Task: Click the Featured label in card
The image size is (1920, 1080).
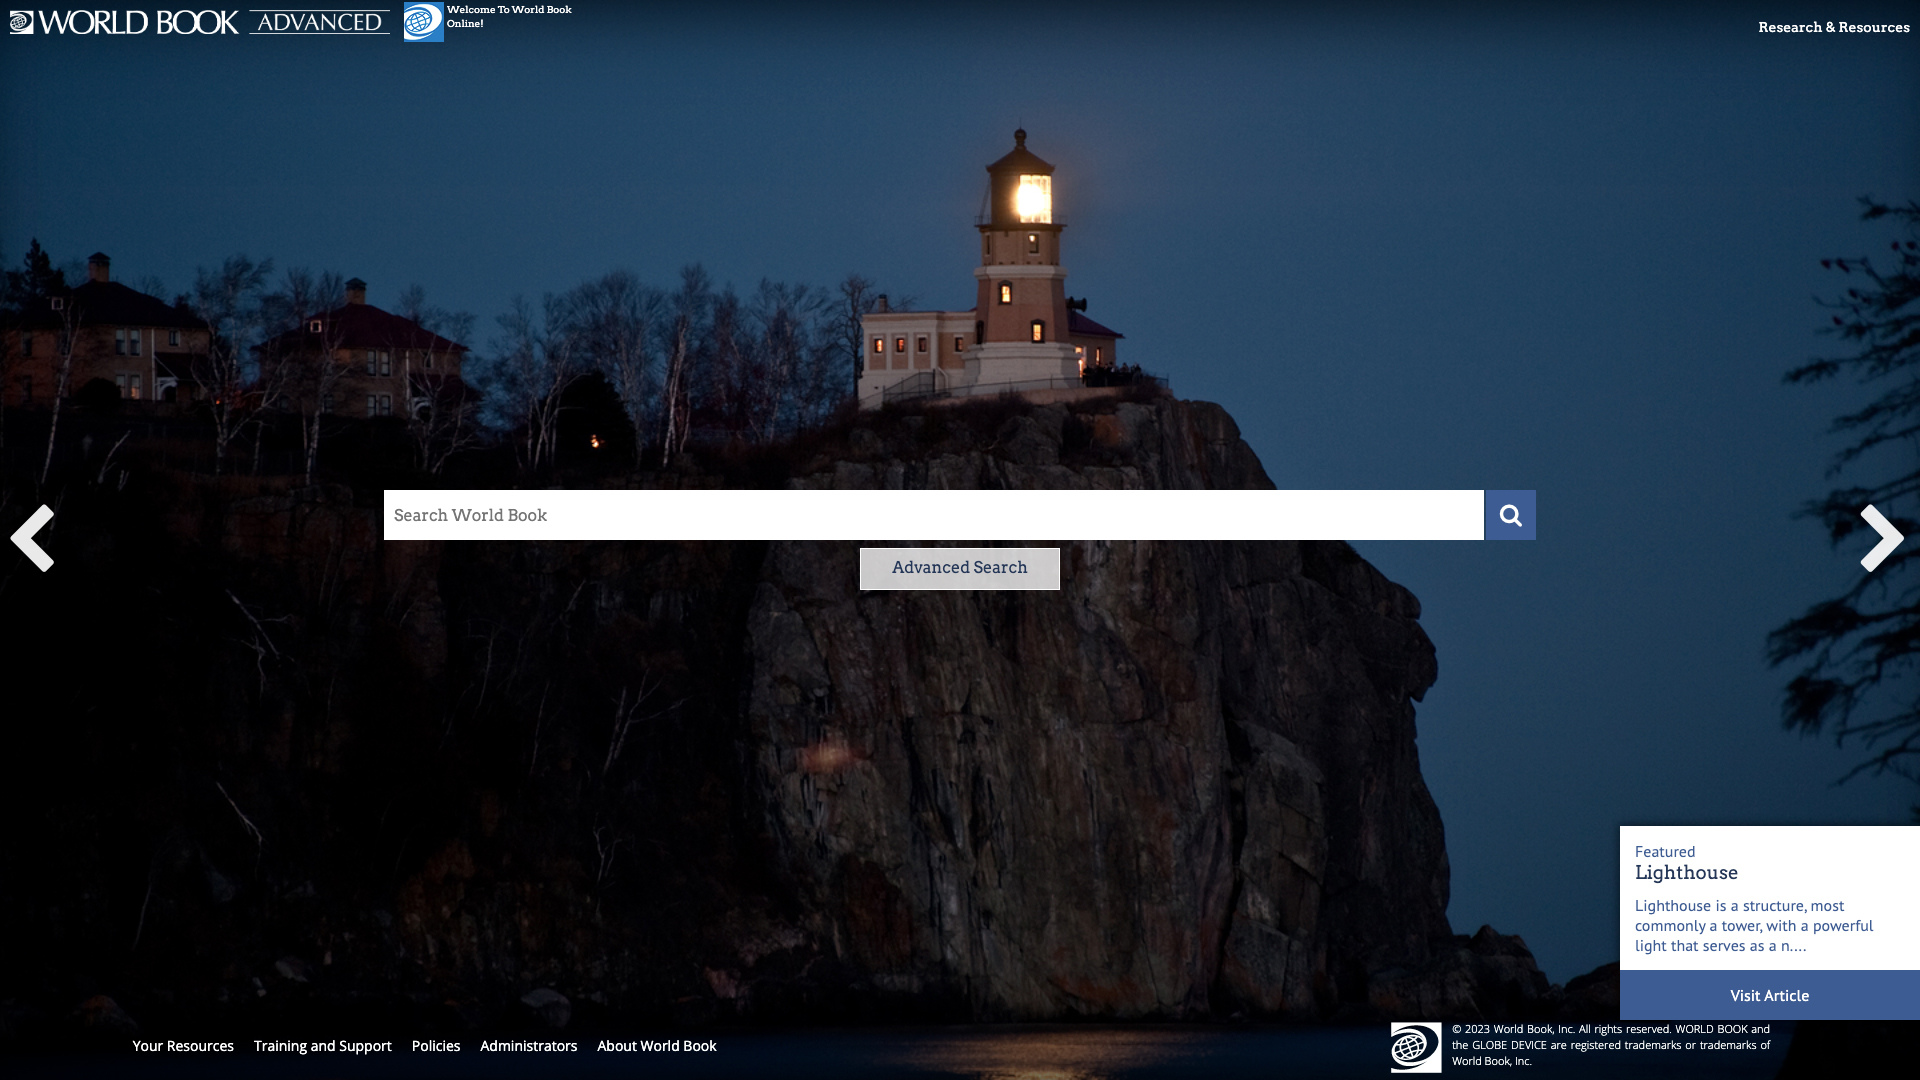Action: 1664,852
